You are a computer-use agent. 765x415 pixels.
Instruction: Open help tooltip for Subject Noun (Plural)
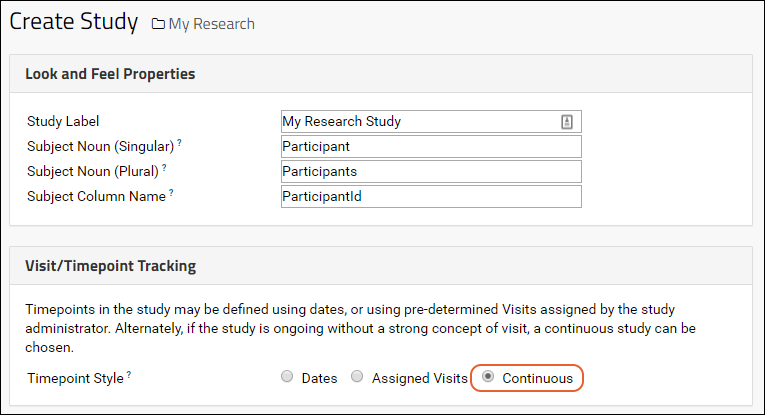[164, 167]
